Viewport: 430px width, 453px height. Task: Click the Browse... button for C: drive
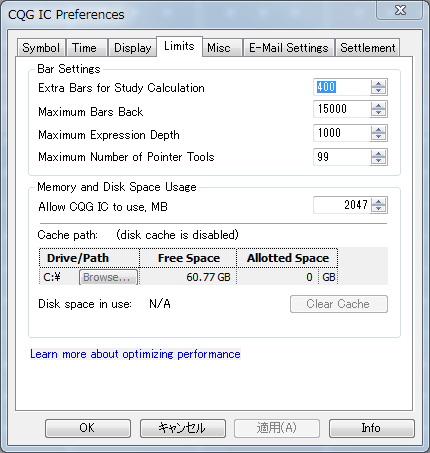[108, 277]
